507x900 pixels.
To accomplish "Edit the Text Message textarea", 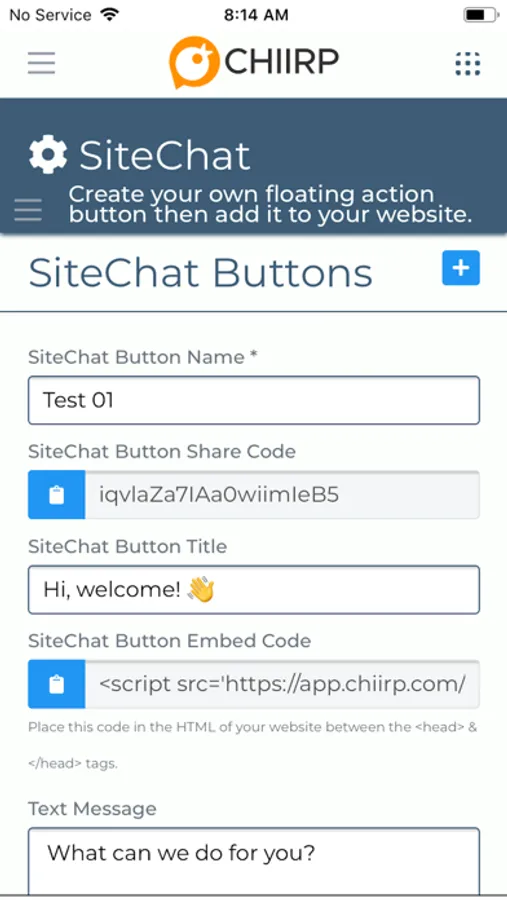I will click(254, 861).
